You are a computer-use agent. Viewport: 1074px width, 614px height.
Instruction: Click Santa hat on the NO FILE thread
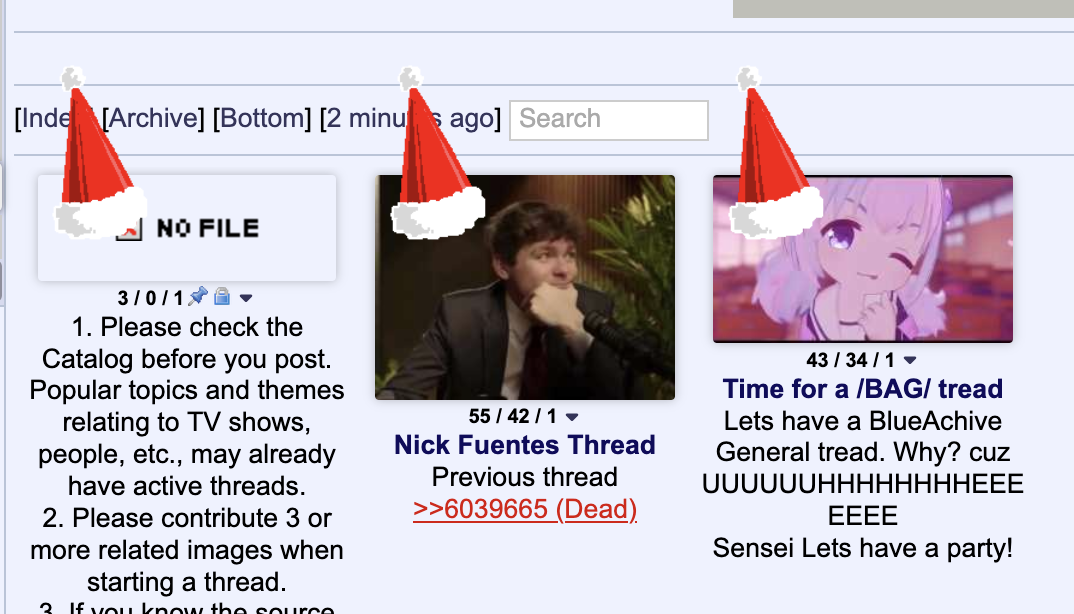[98, 154]
